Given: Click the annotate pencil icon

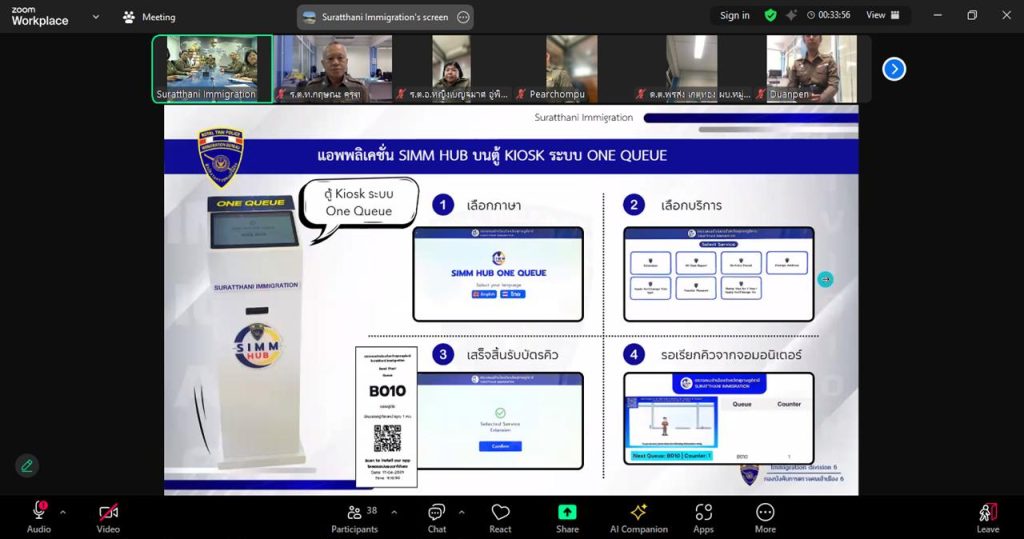Looking at the screenshot, I should click(x=27, y=465).
